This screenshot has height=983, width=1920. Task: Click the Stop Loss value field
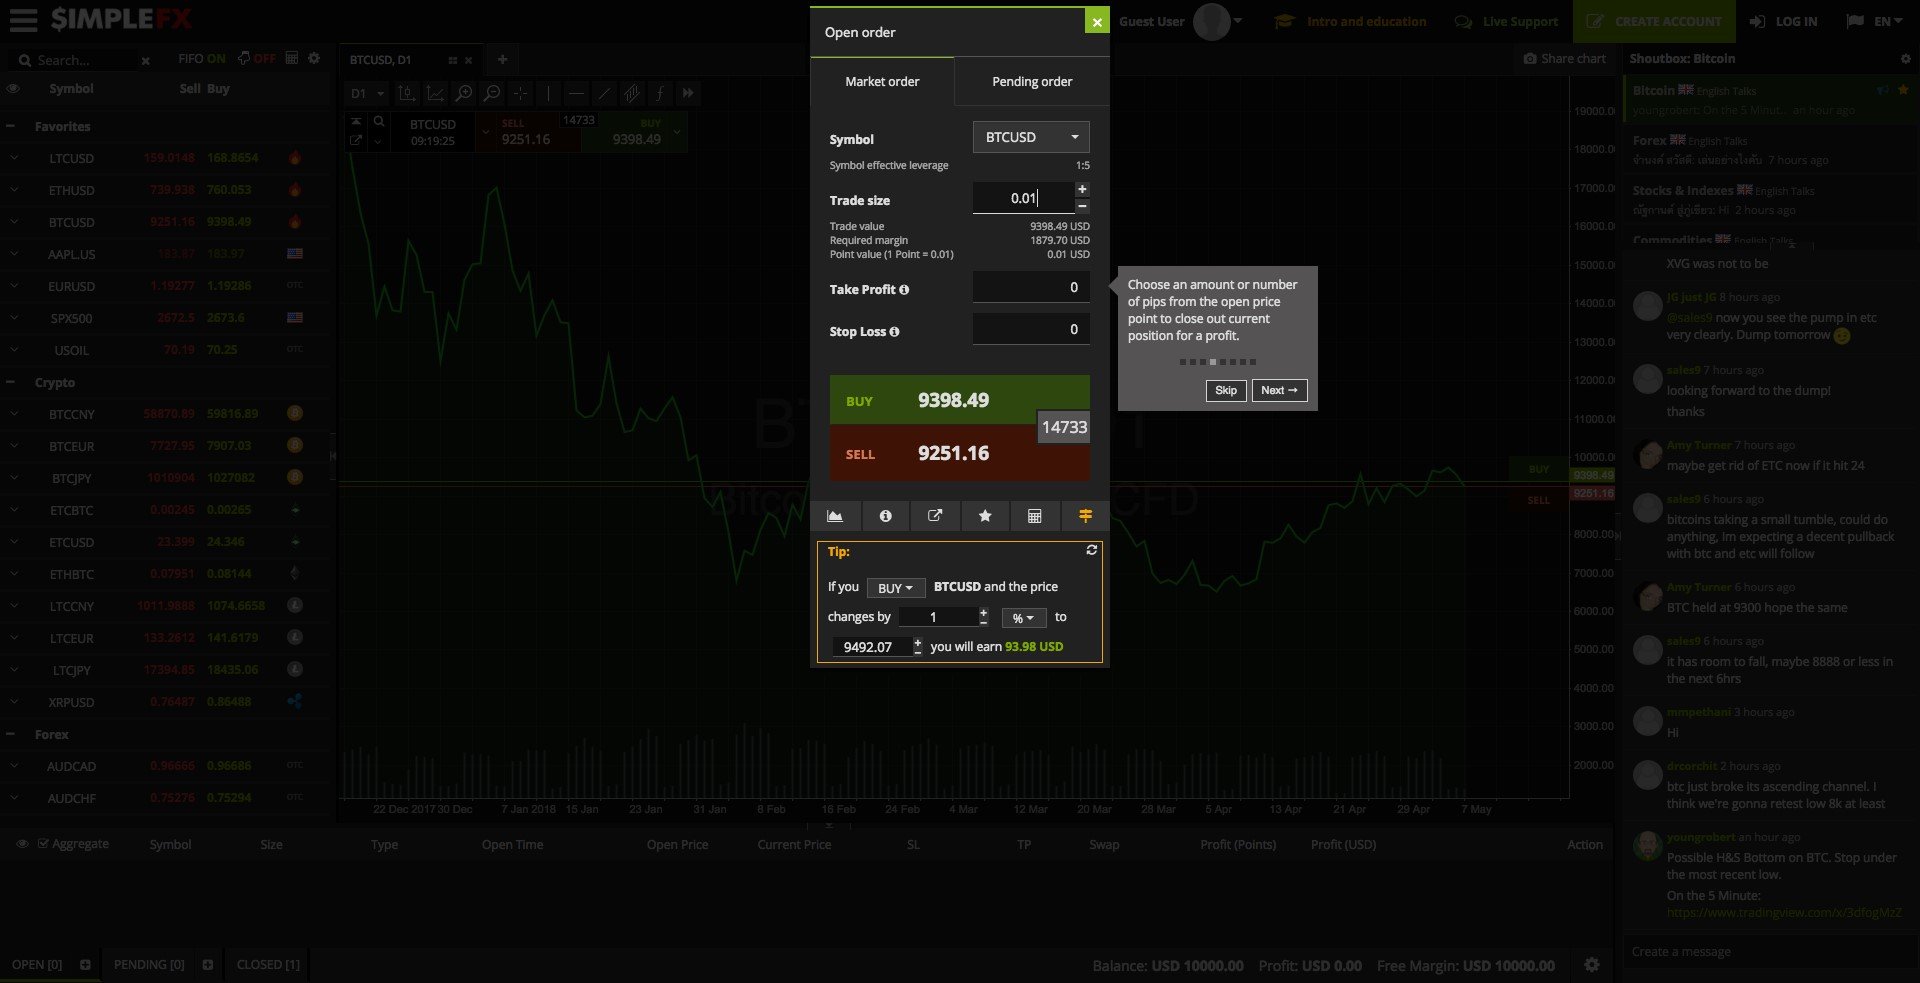click(1031, 329)
